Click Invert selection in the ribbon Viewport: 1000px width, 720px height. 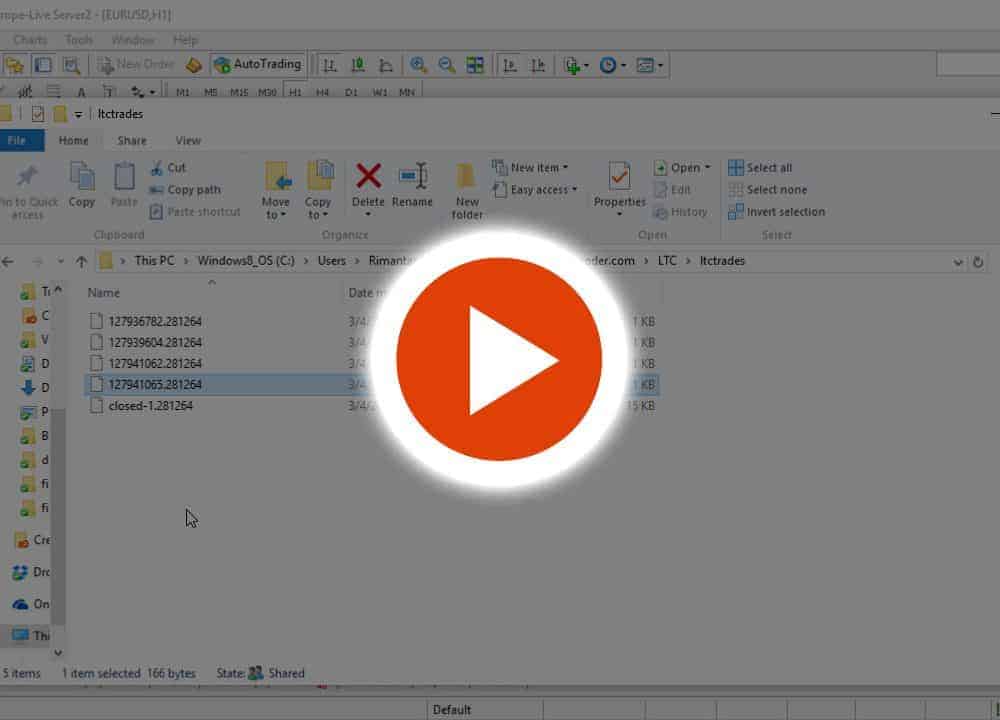click(777, 212)
